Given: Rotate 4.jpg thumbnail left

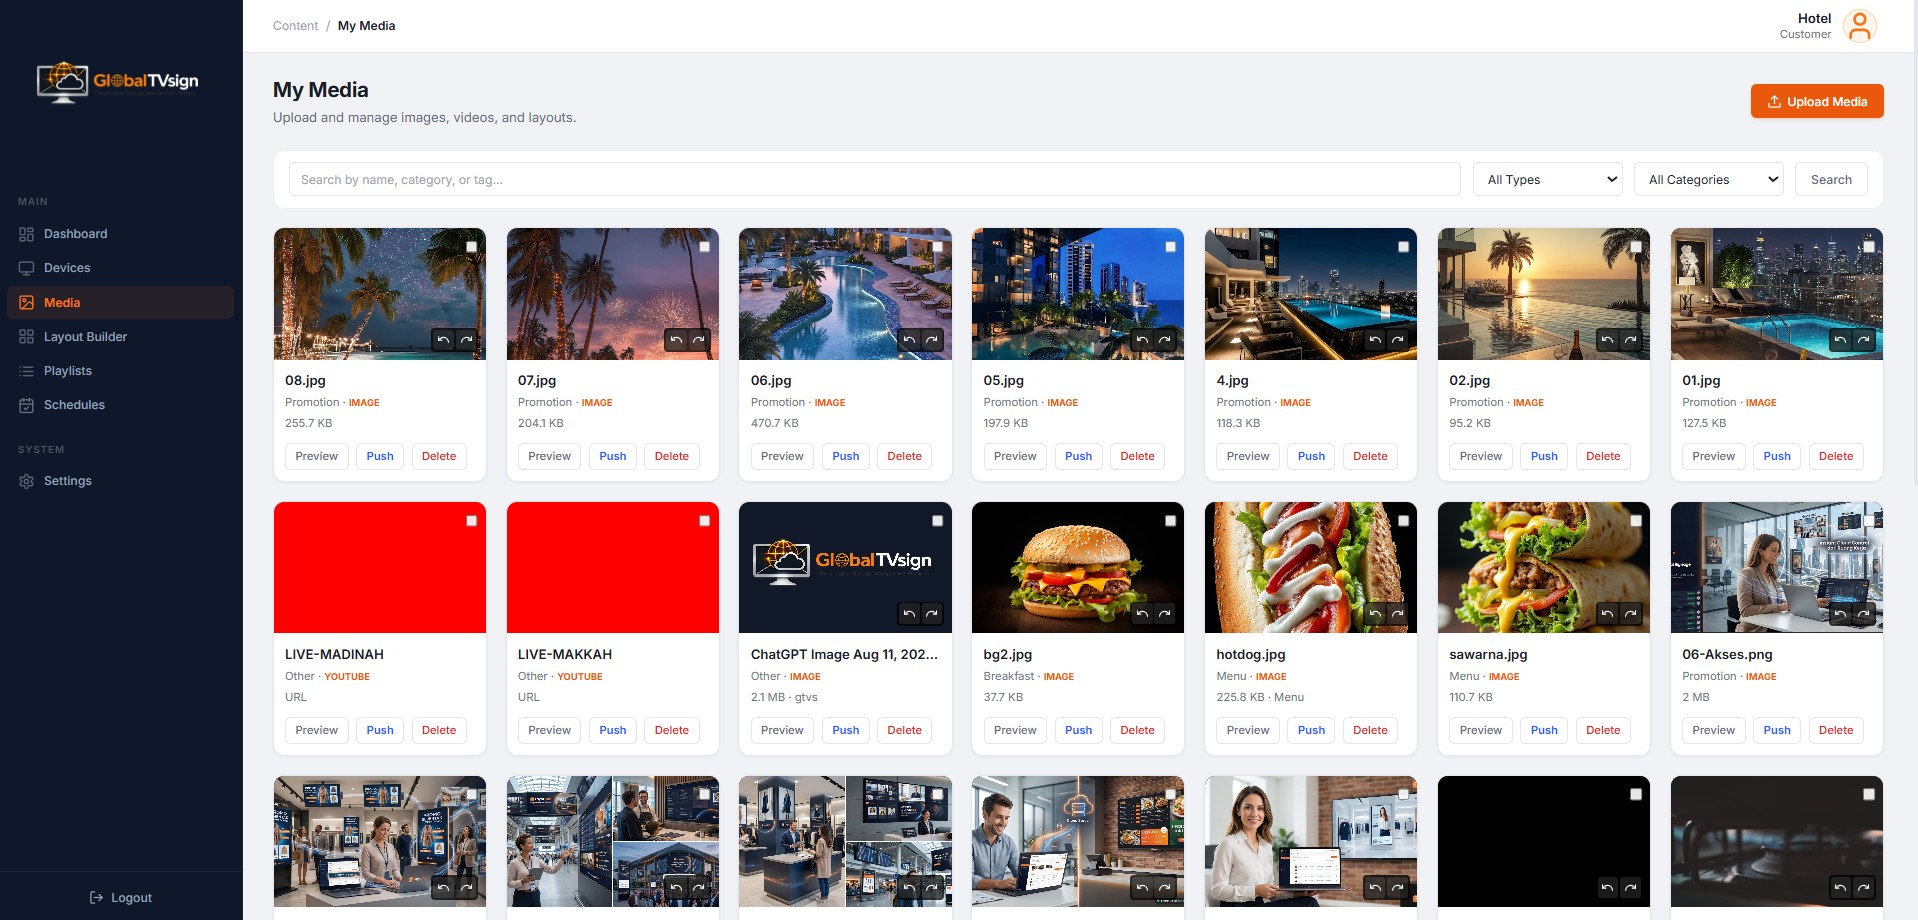Looking at the screenshot, I should 1375,340.
